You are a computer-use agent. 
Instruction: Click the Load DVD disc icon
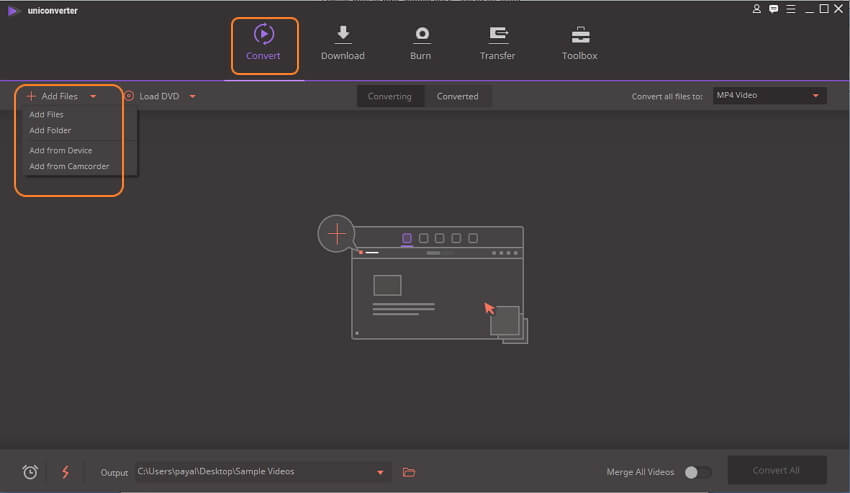tap(129, 96)
